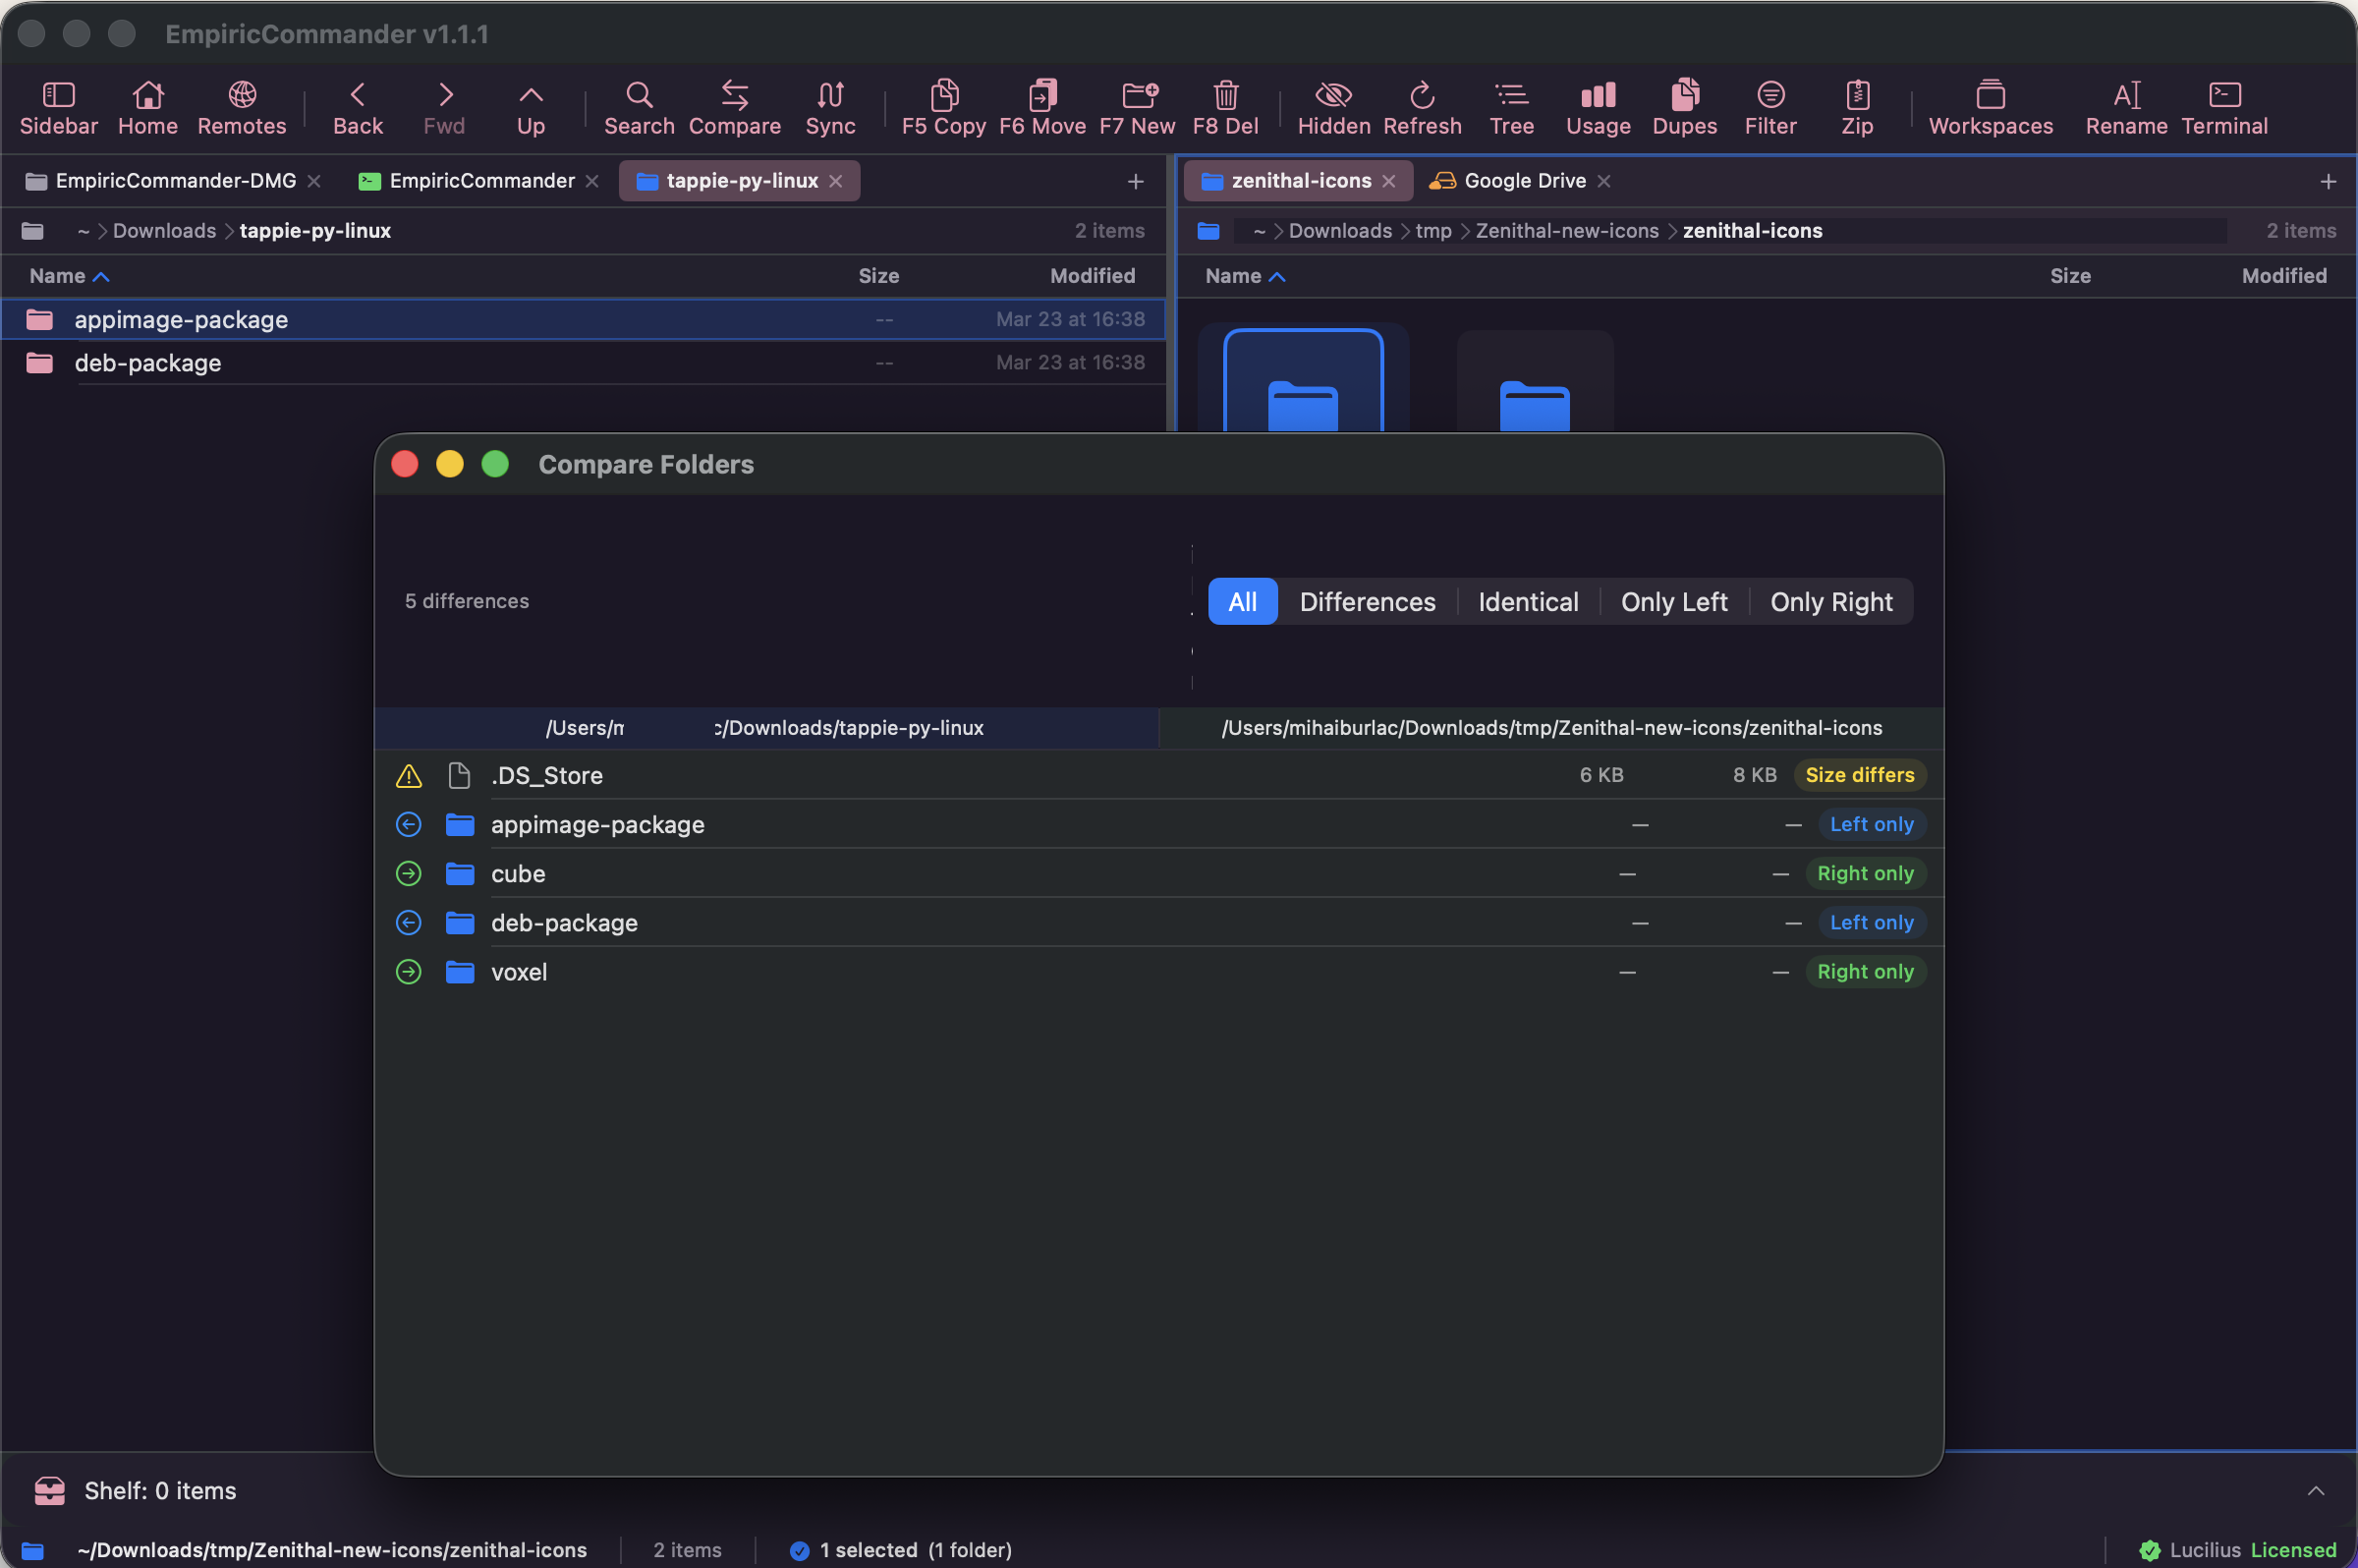Toggle hidden files visibility

1333,107
